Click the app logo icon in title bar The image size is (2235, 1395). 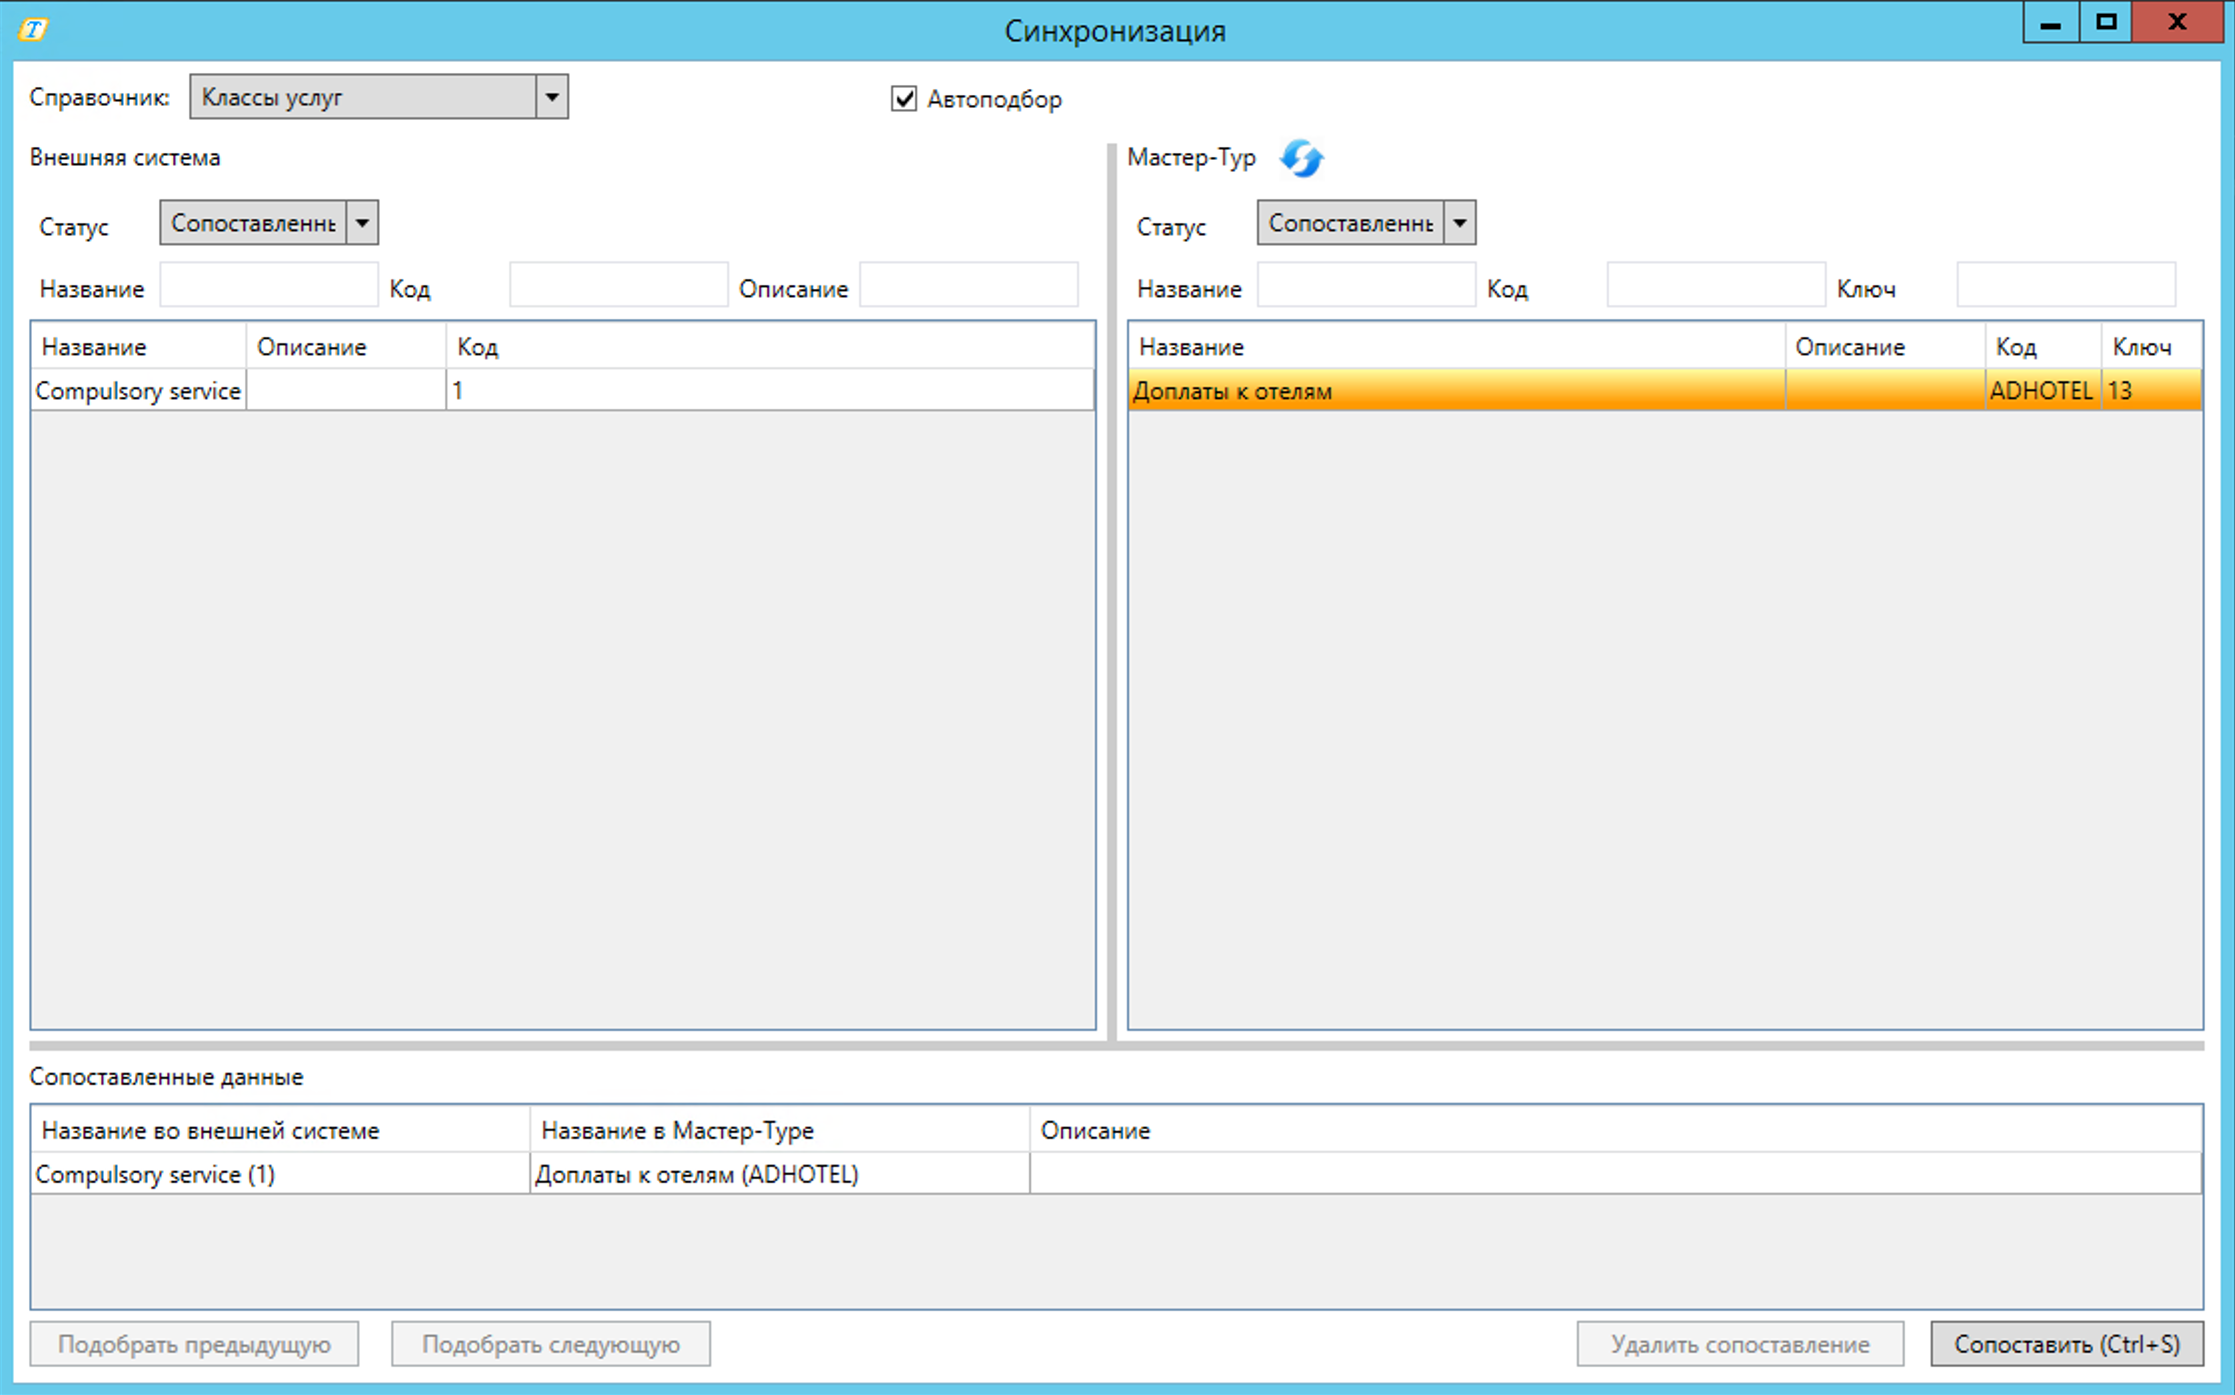coord(33,29)
